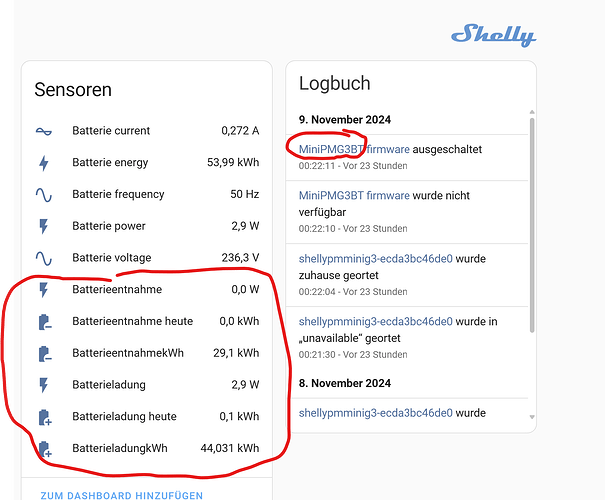Click the Logbuch scroll up arrow
The image size is (605, 500).
[532, 112]
